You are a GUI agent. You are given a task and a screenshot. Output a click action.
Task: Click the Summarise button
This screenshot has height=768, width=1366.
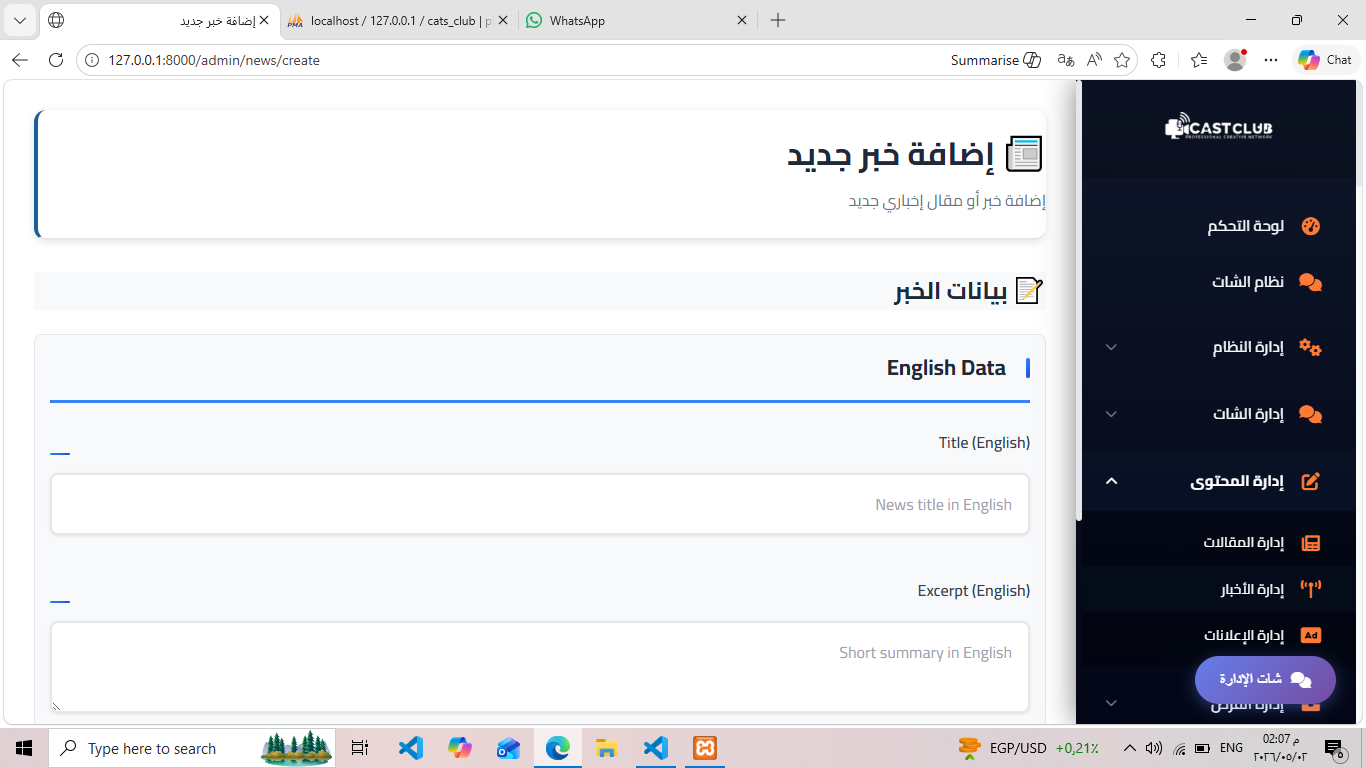coord(997,60)
